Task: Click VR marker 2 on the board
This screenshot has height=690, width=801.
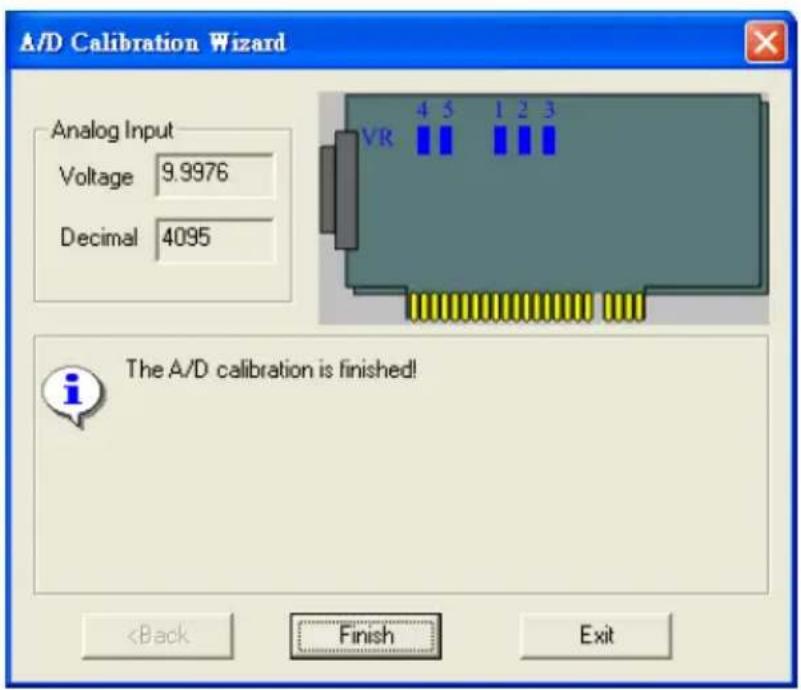Action: tap(525, 140)
